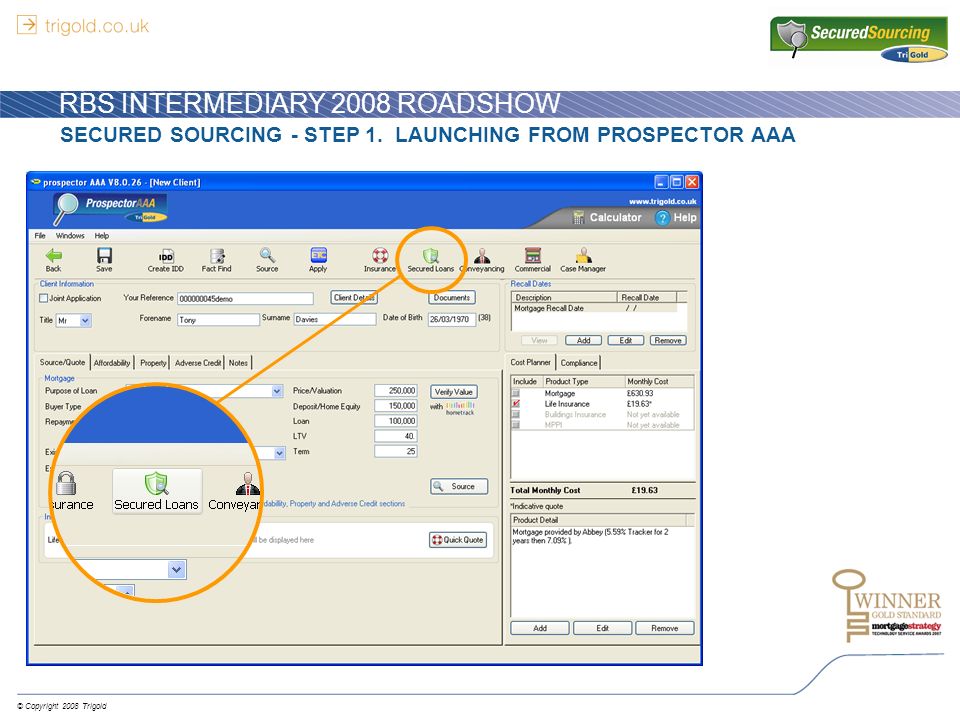Launch Secured Loans from the toolbar
Image resolution: width=960 pixels, height=720 pixels.
pos(431,260)
